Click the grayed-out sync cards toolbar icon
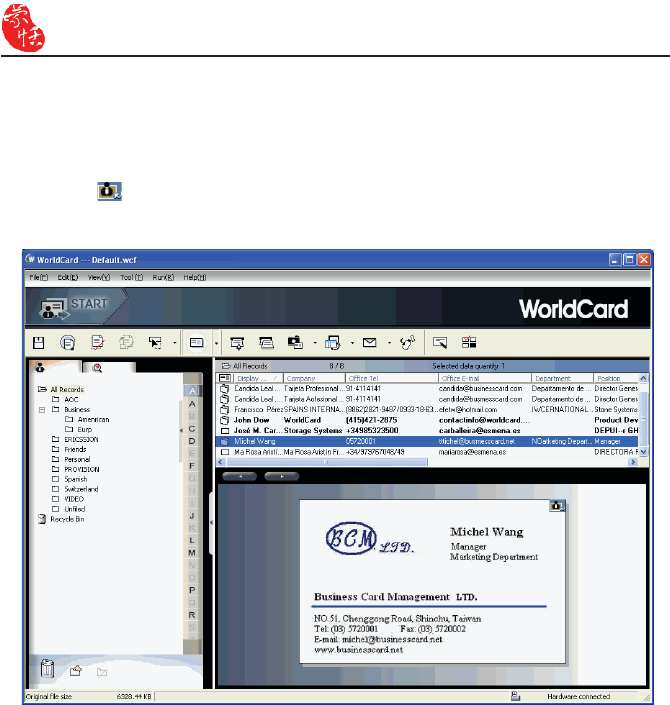Viewport: 670px width, 705px height. point(126,343)
